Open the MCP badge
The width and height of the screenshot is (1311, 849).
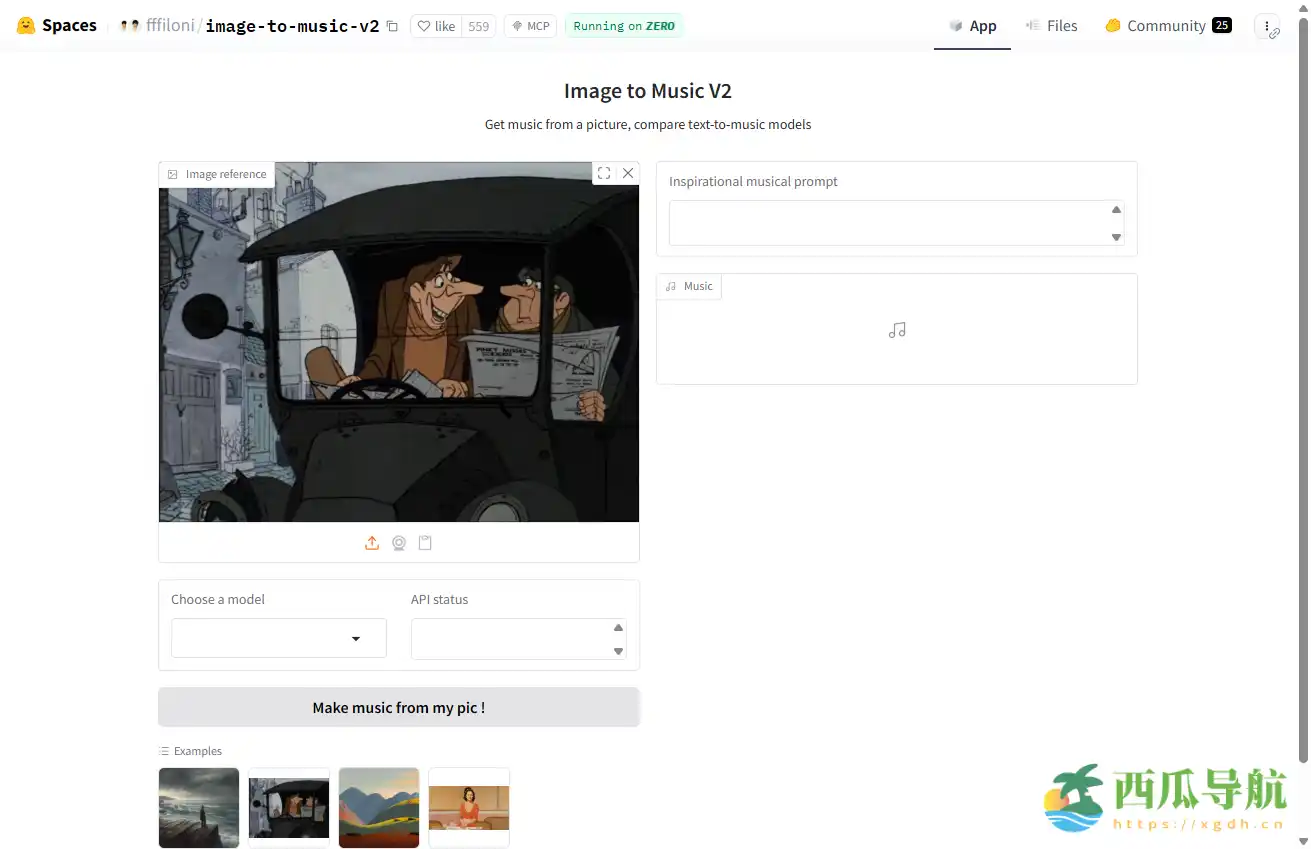[x=530, y=26]
